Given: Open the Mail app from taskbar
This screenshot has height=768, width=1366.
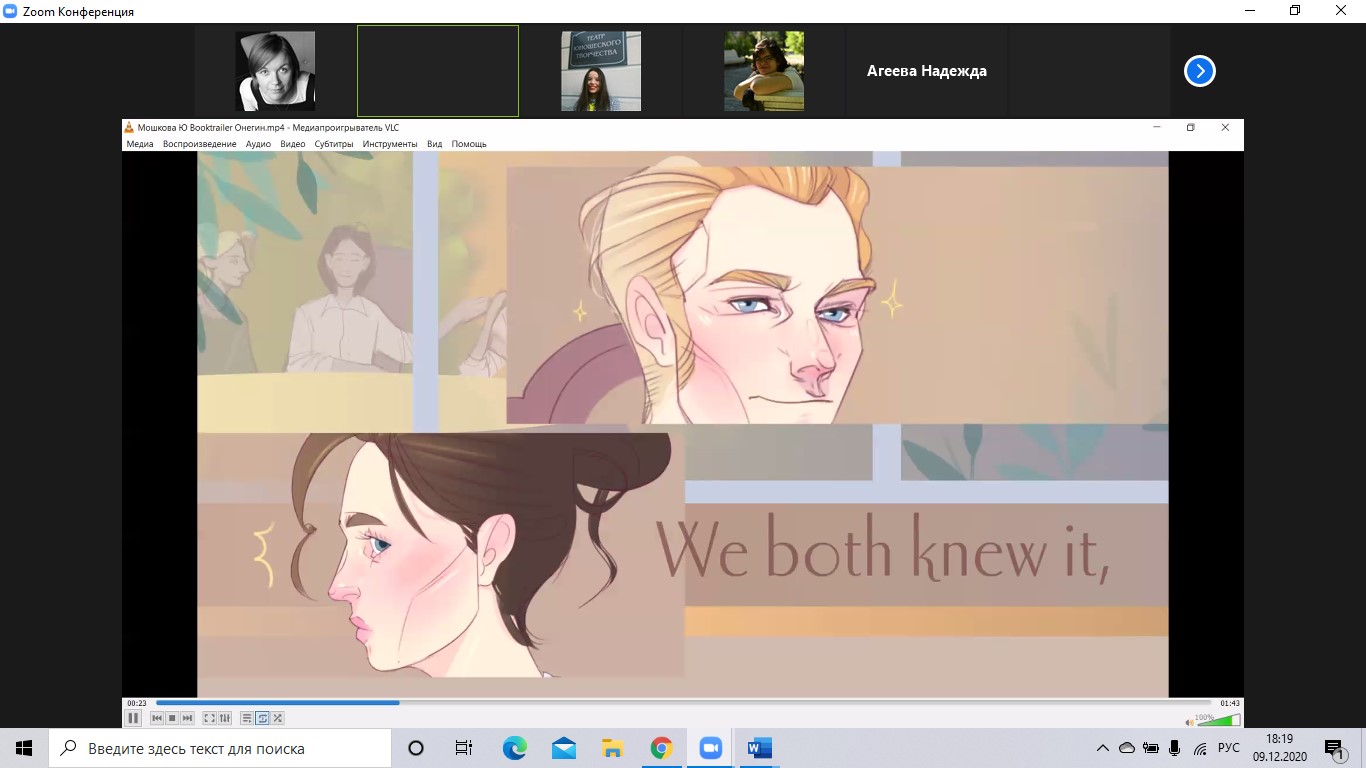Looking at the screenshot, I should (563, 748).
